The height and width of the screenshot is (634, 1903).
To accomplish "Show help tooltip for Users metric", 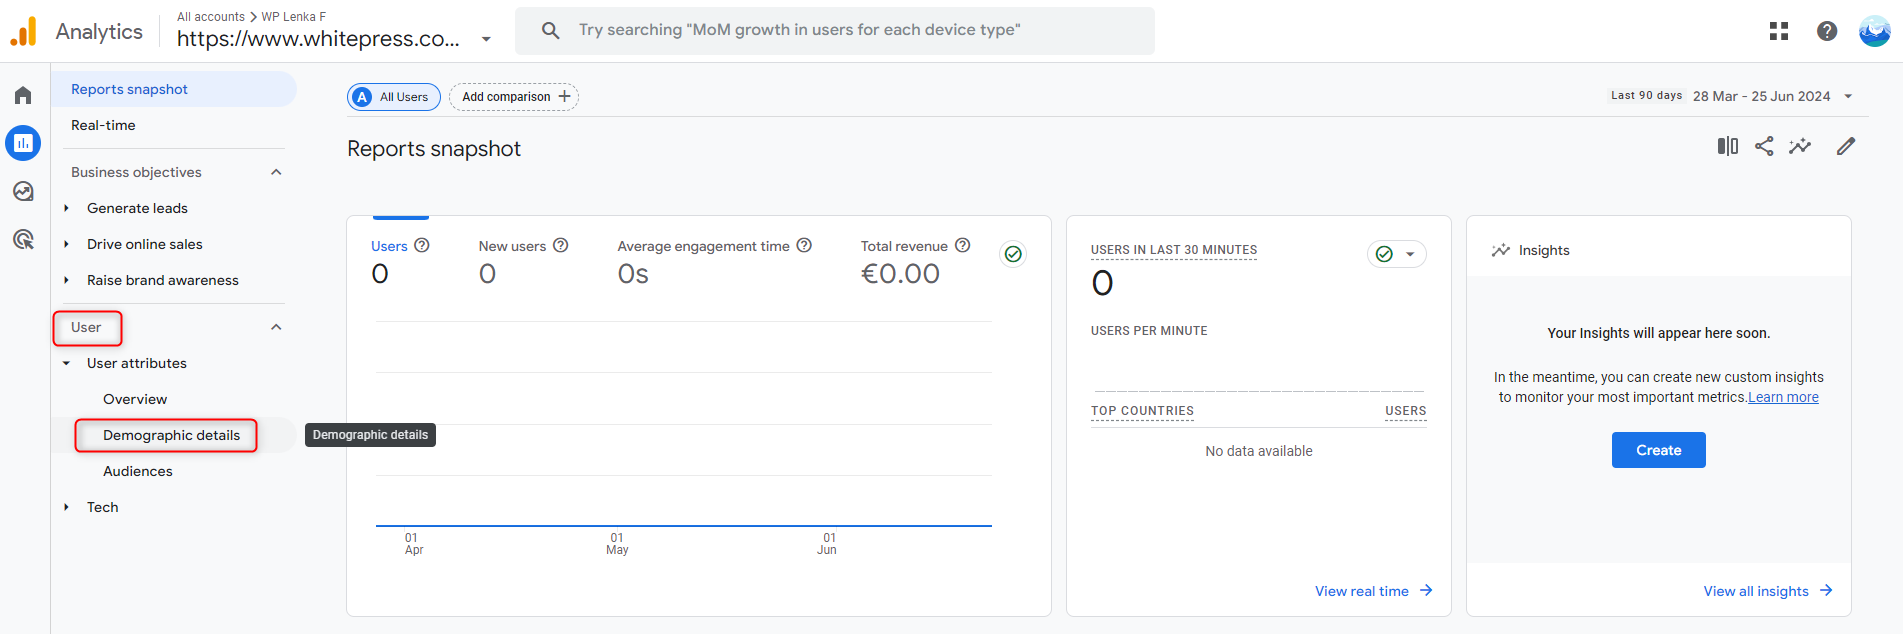I will 422,245.
